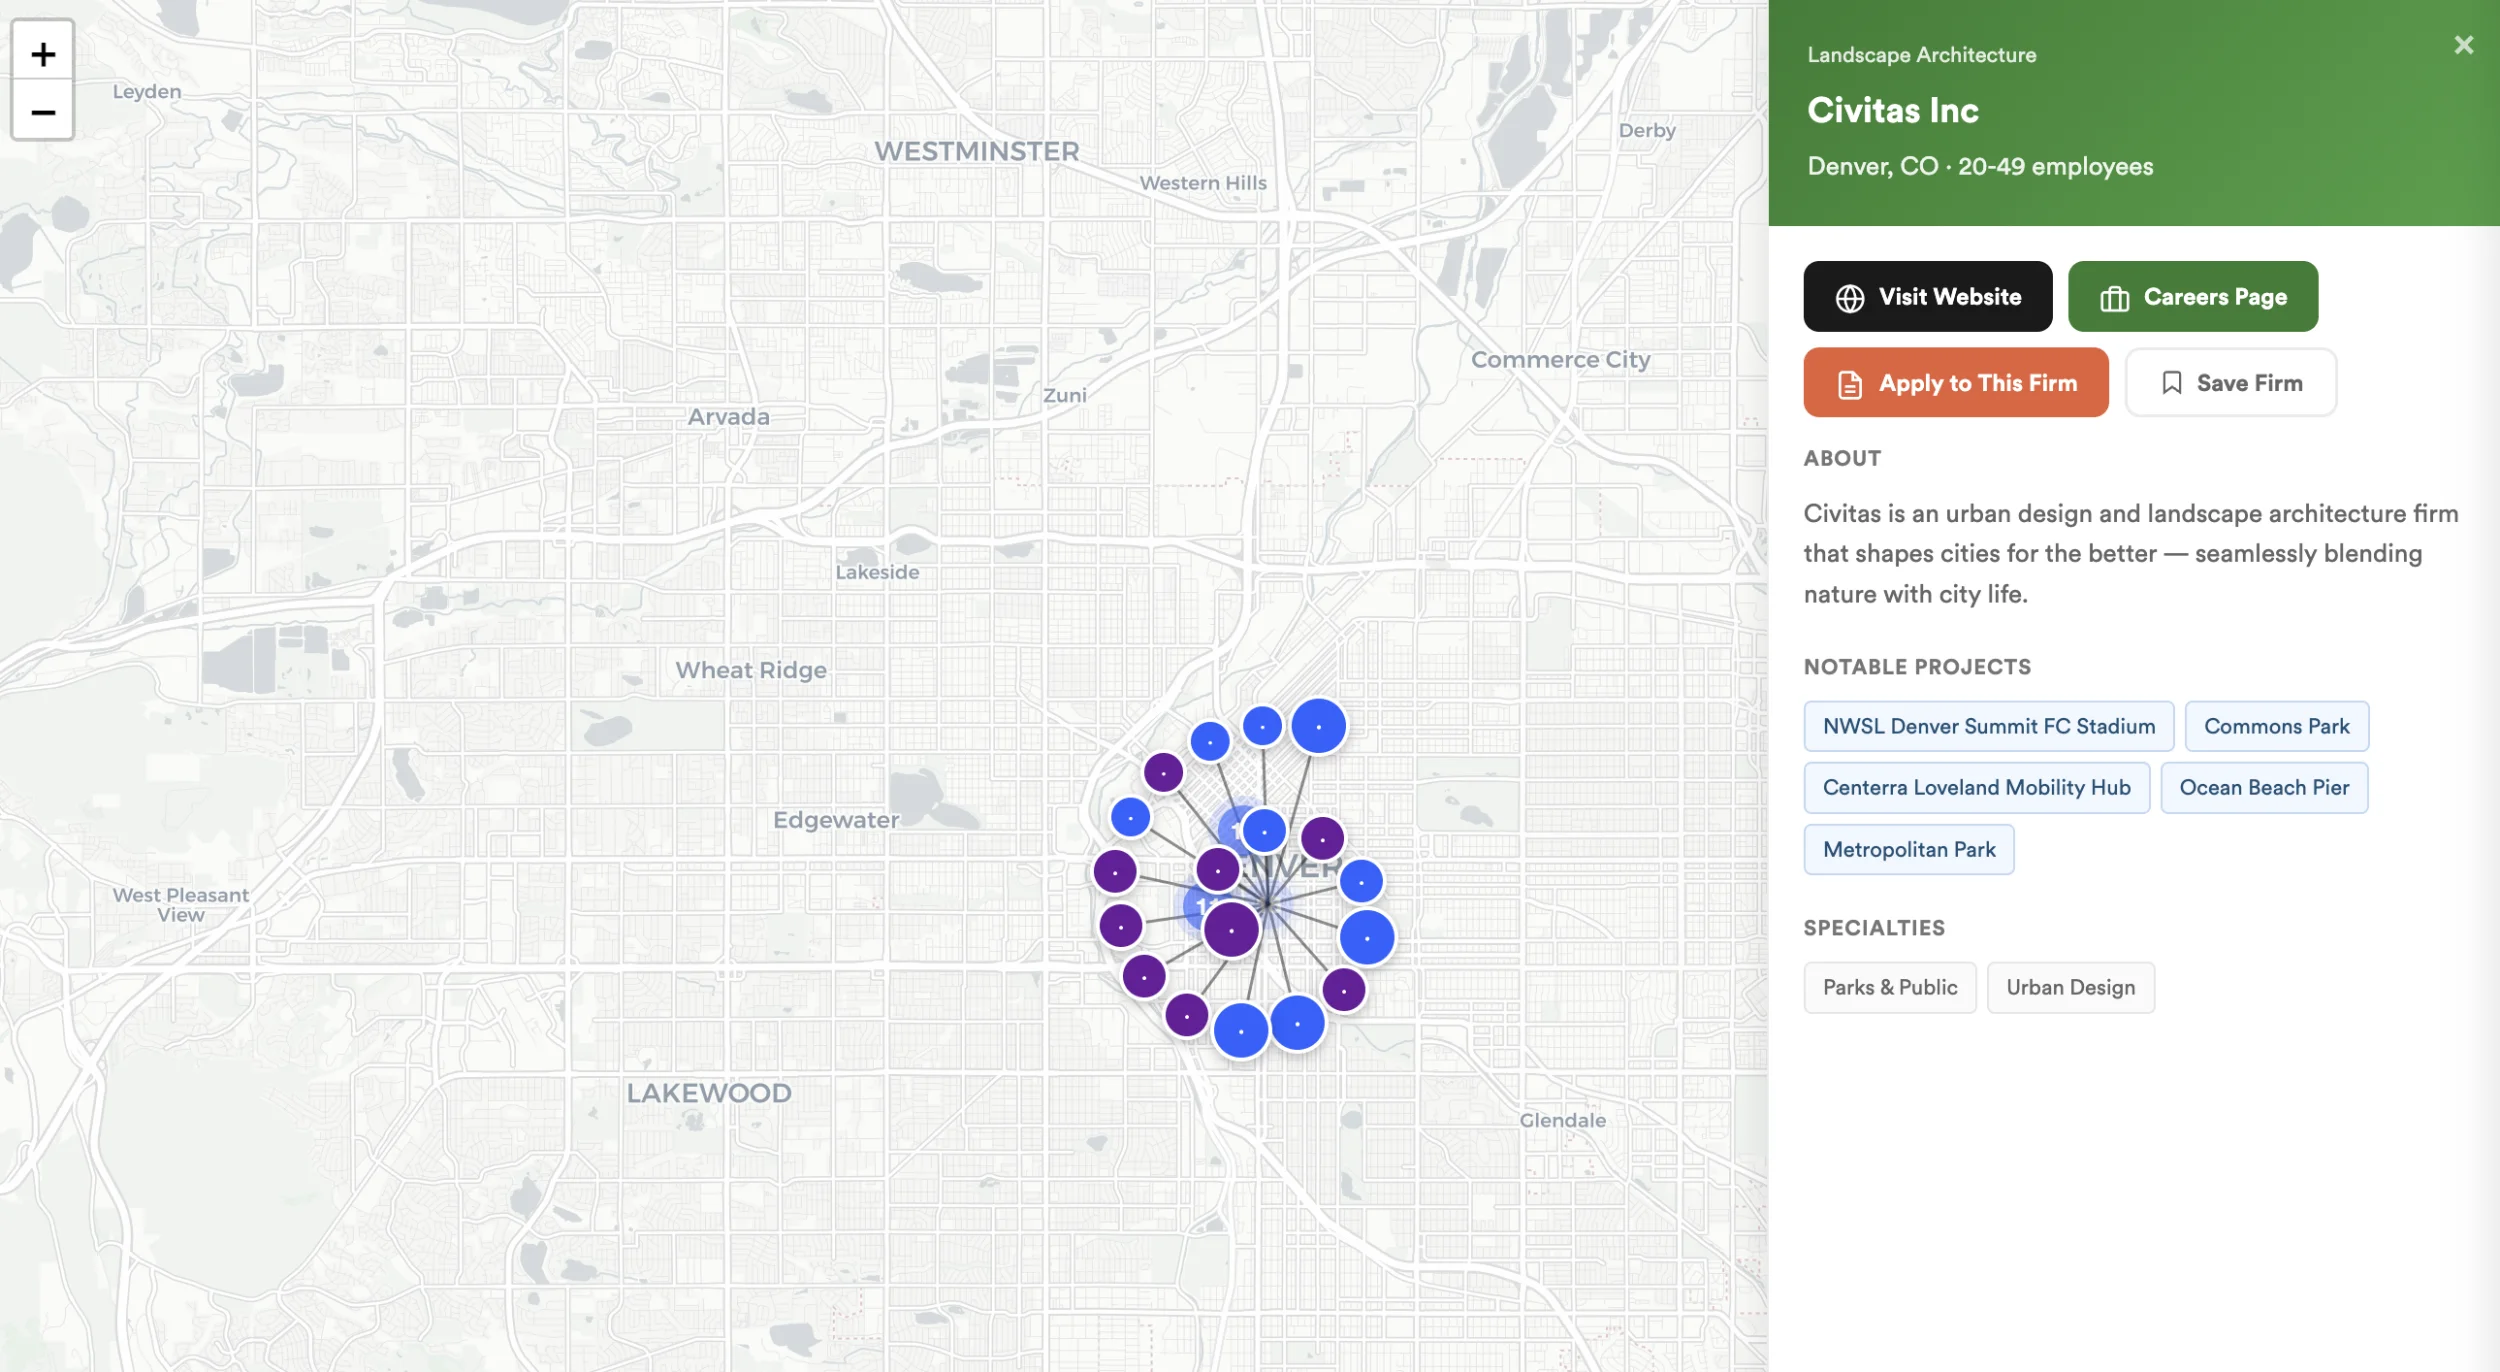Click the Zuni map label
2500x1372 pixels.
click(1064, 396)
